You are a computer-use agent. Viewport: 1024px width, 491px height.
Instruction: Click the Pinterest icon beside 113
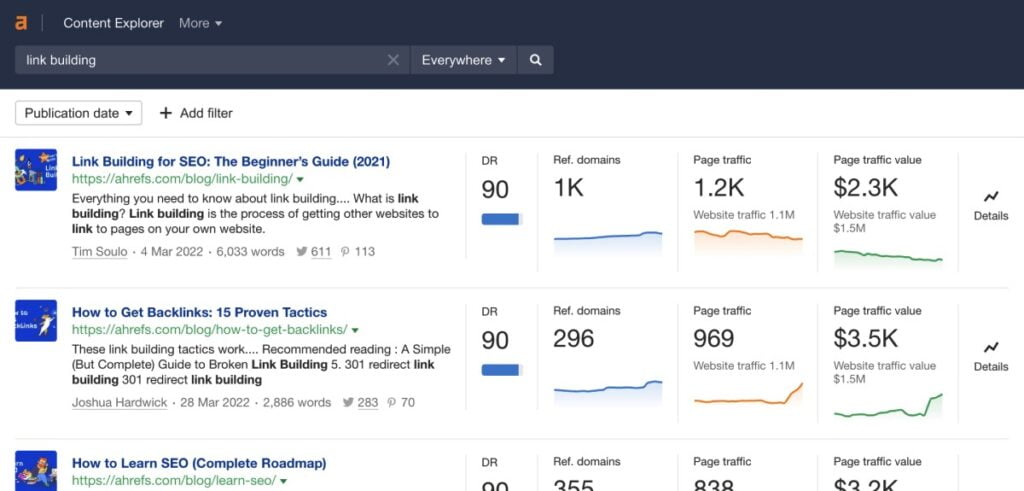345,251
